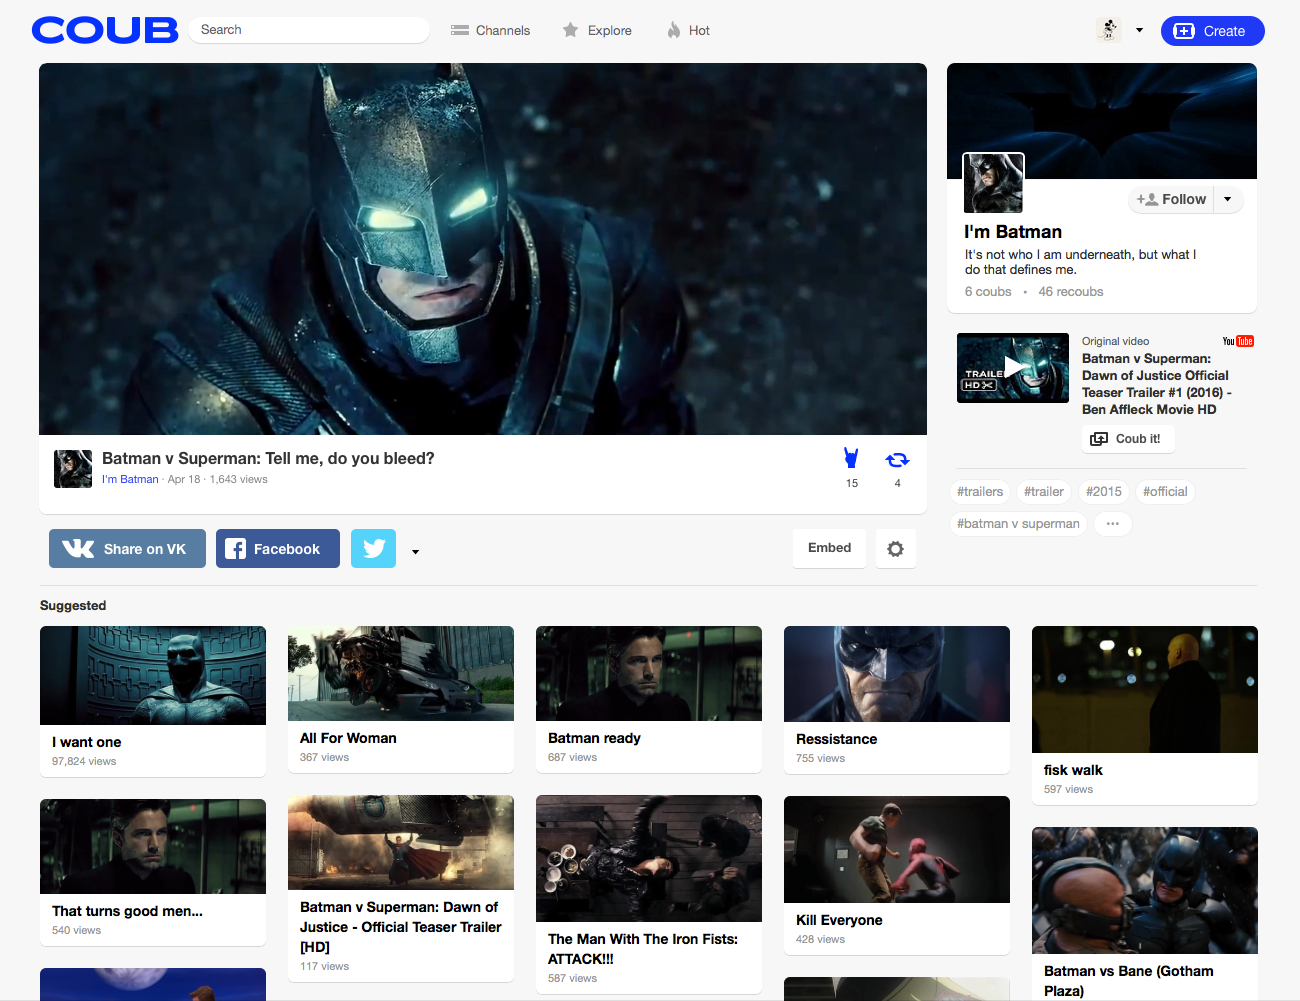Expand more sharing options arrow
Viewport: 1300px width, 1001px height.
coord(415,551)
